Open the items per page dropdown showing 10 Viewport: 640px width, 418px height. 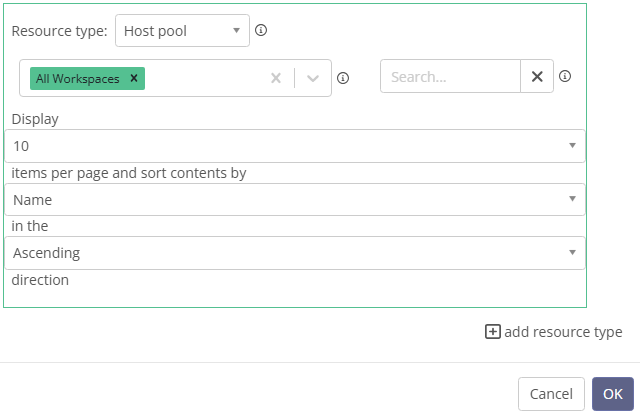point(295,146)
